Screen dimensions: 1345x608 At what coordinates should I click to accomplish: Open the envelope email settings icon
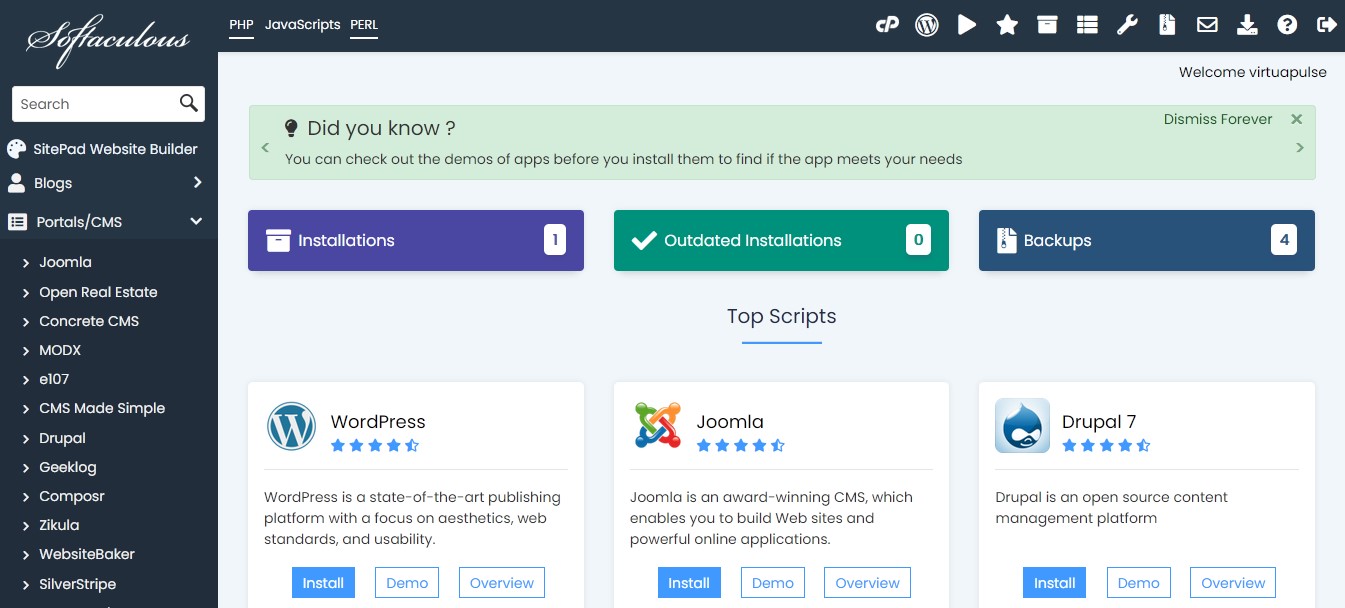pyautogui.click(x=1207, y=25)
